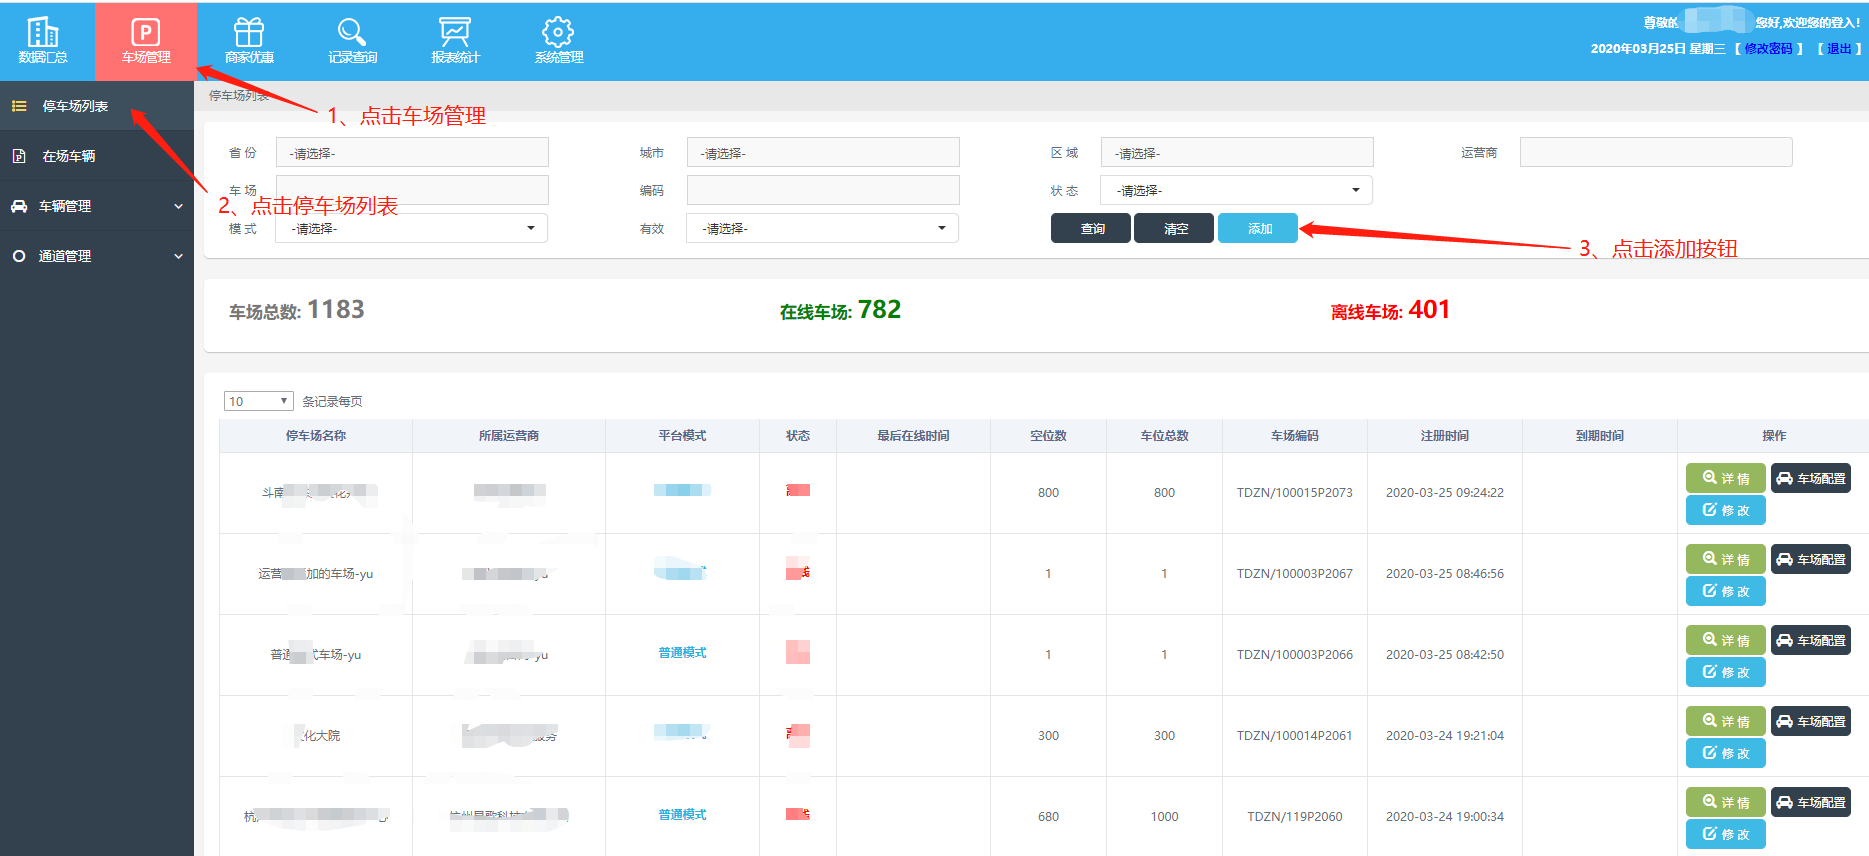This screenshot has height=856, width=1869.
Task: Click the list icon beside 停车场列表
Action: [19, 106]
